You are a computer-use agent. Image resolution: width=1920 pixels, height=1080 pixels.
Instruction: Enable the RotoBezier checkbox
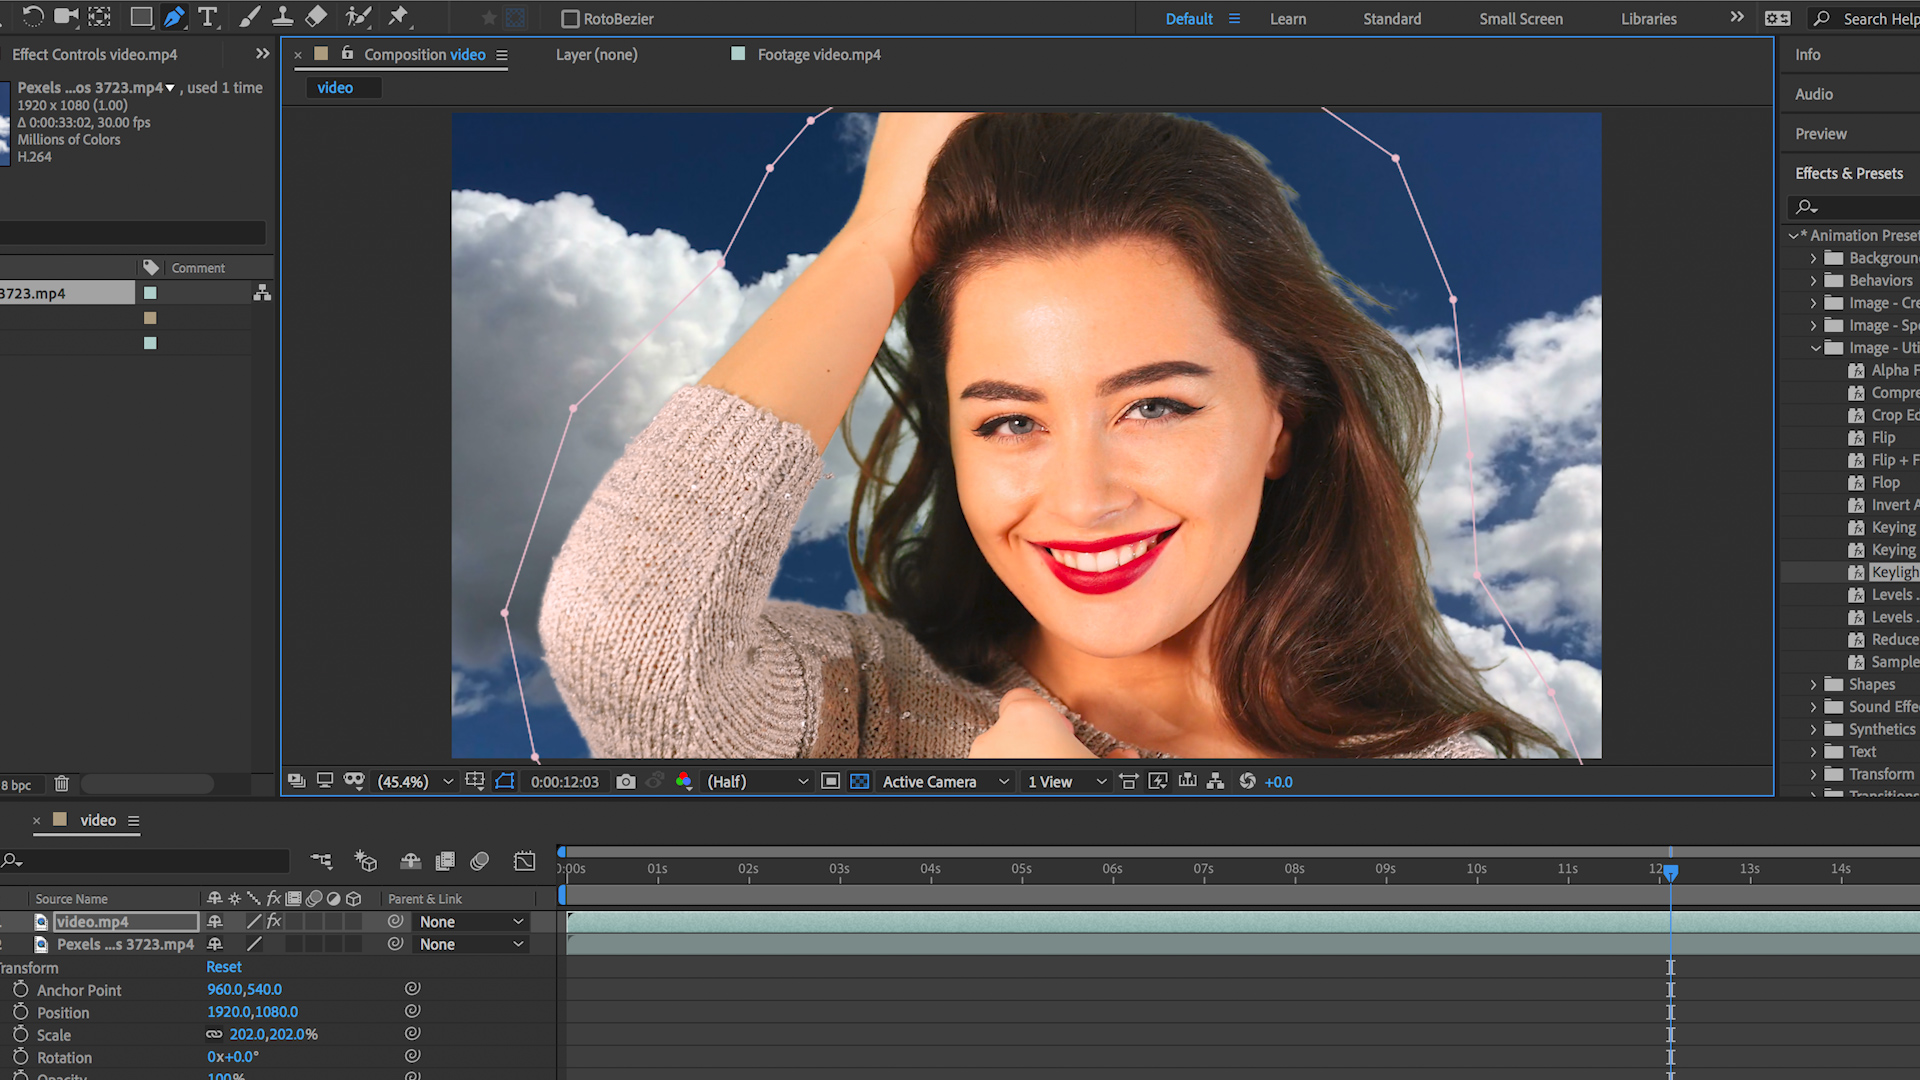570,19
